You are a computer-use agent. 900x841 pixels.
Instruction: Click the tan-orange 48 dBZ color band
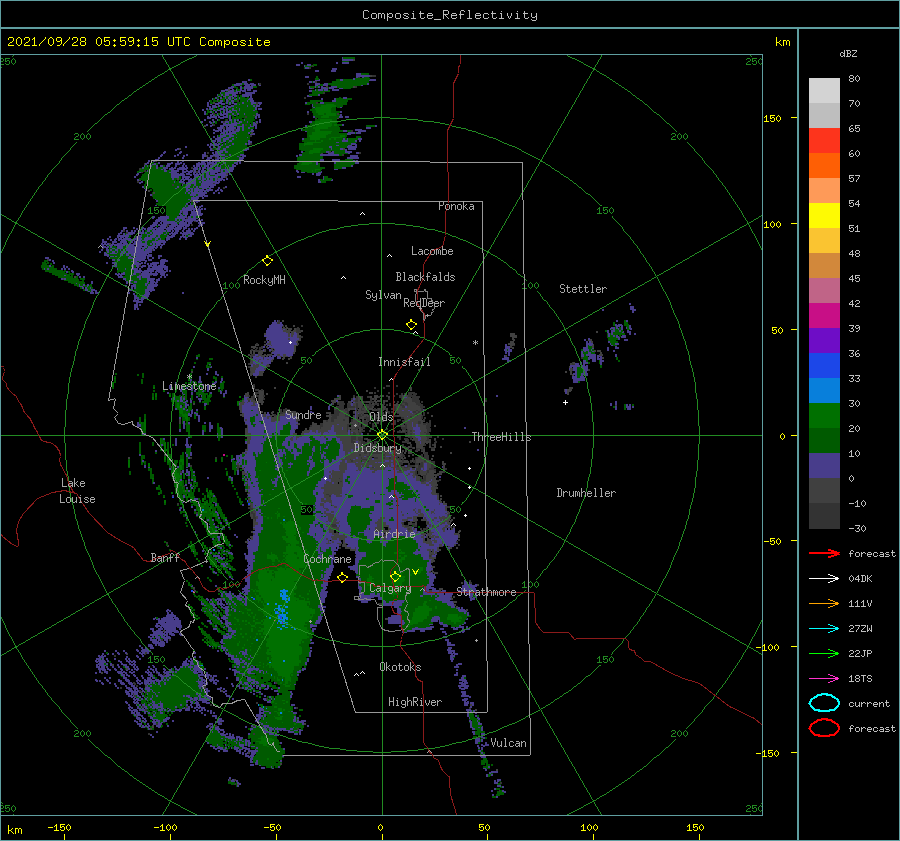coord(824,265)
